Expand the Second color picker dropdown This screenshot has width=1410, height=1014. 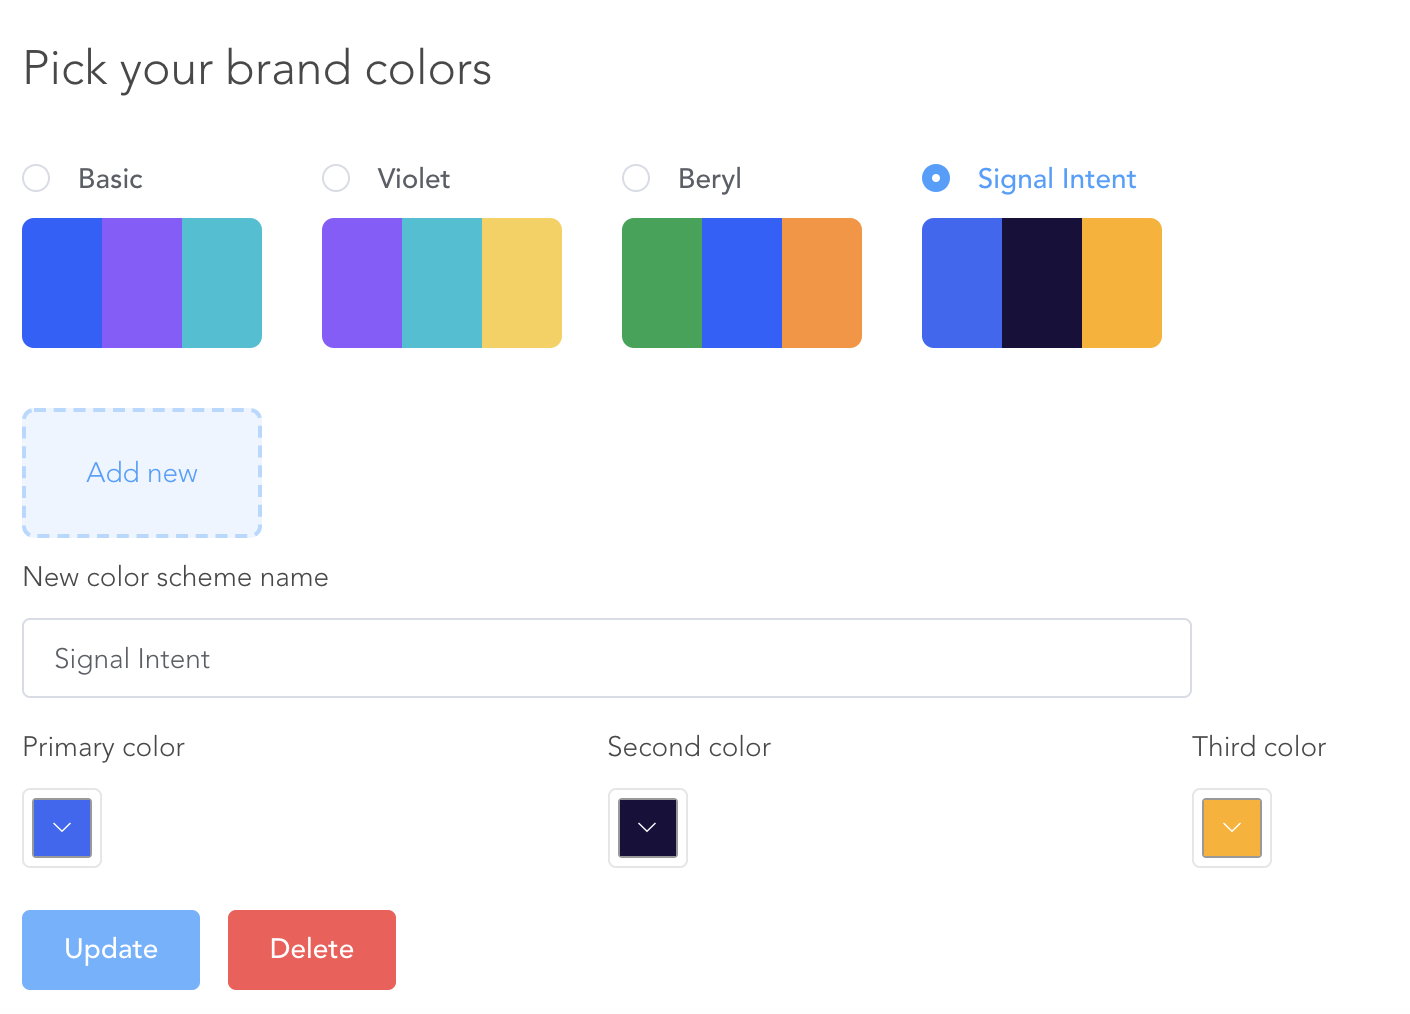(x=647, y=828)
